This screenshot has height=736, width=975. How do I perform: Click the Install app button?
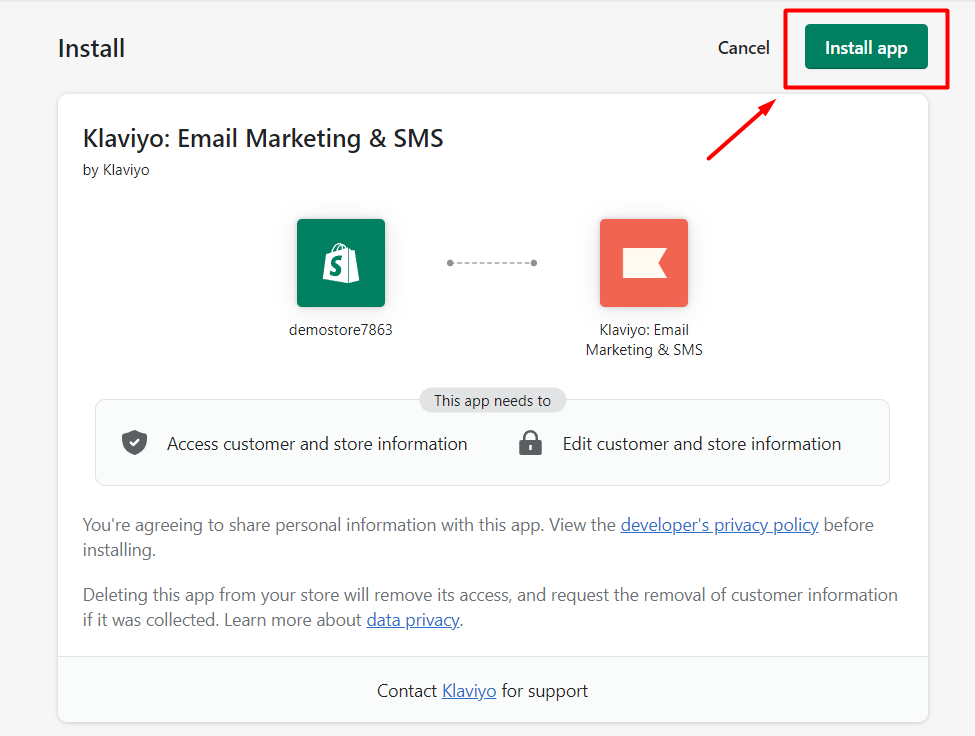point(866,48)
